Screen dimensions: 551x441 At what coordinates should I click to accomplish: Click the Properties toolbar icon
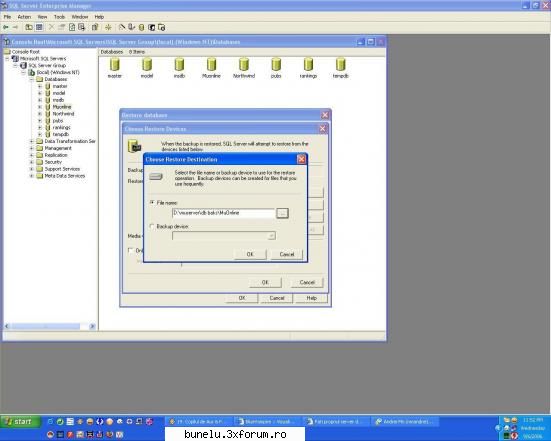61,27
